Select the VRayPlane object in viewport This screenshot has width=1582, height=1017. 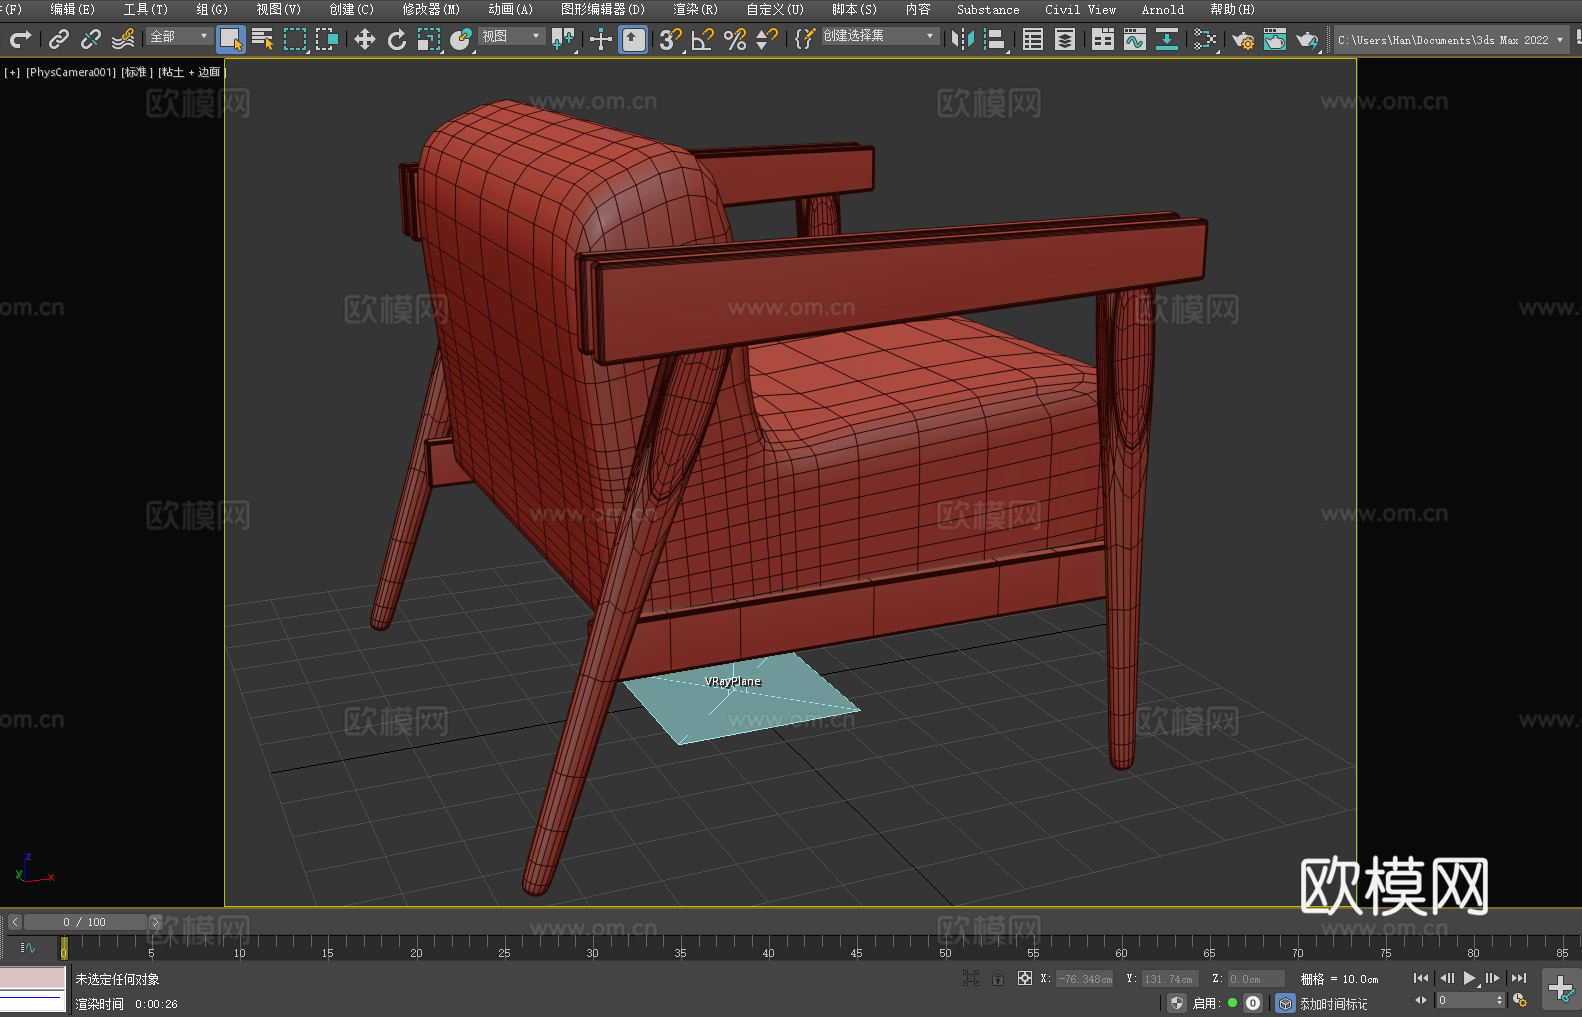click(x=741, y=700)
